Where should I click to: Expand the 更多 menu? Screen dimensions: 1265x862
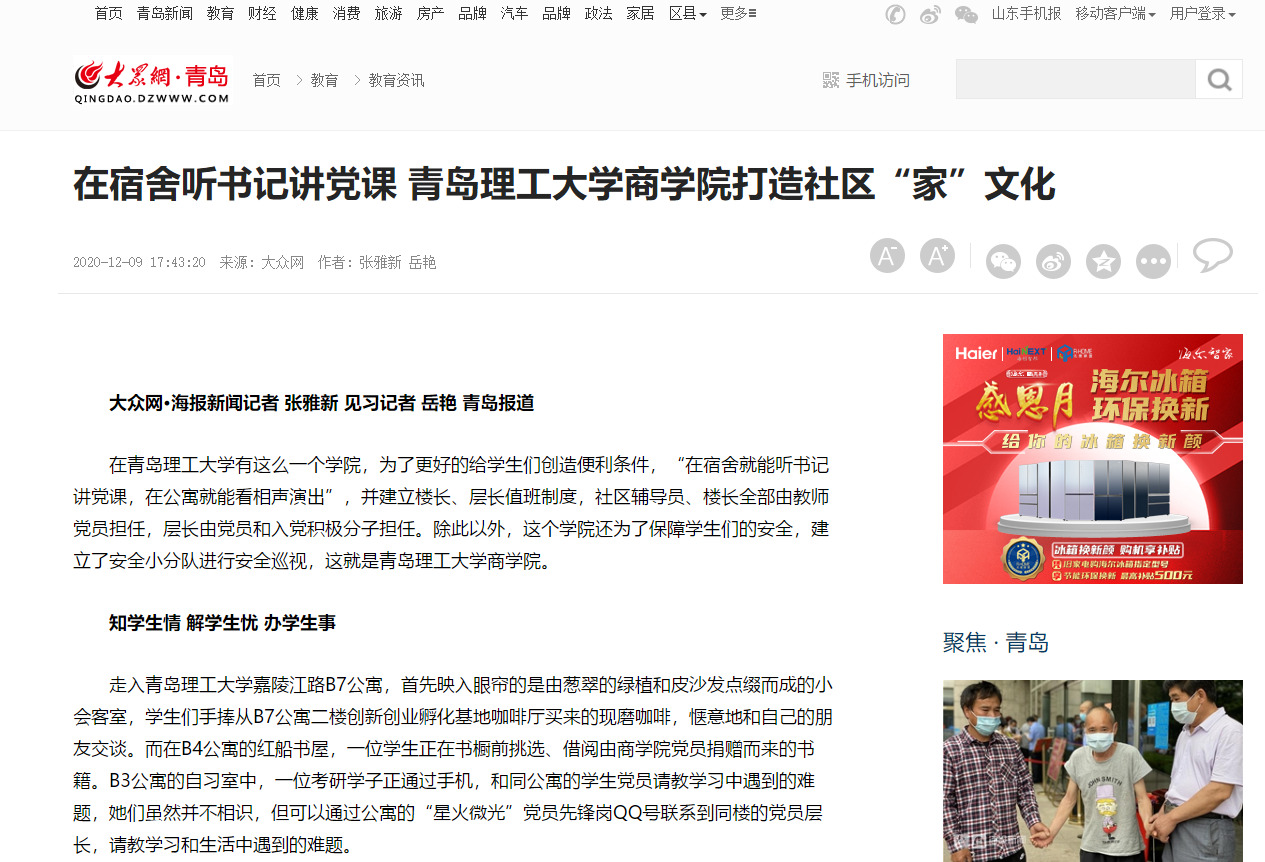[x=738, y=14]
